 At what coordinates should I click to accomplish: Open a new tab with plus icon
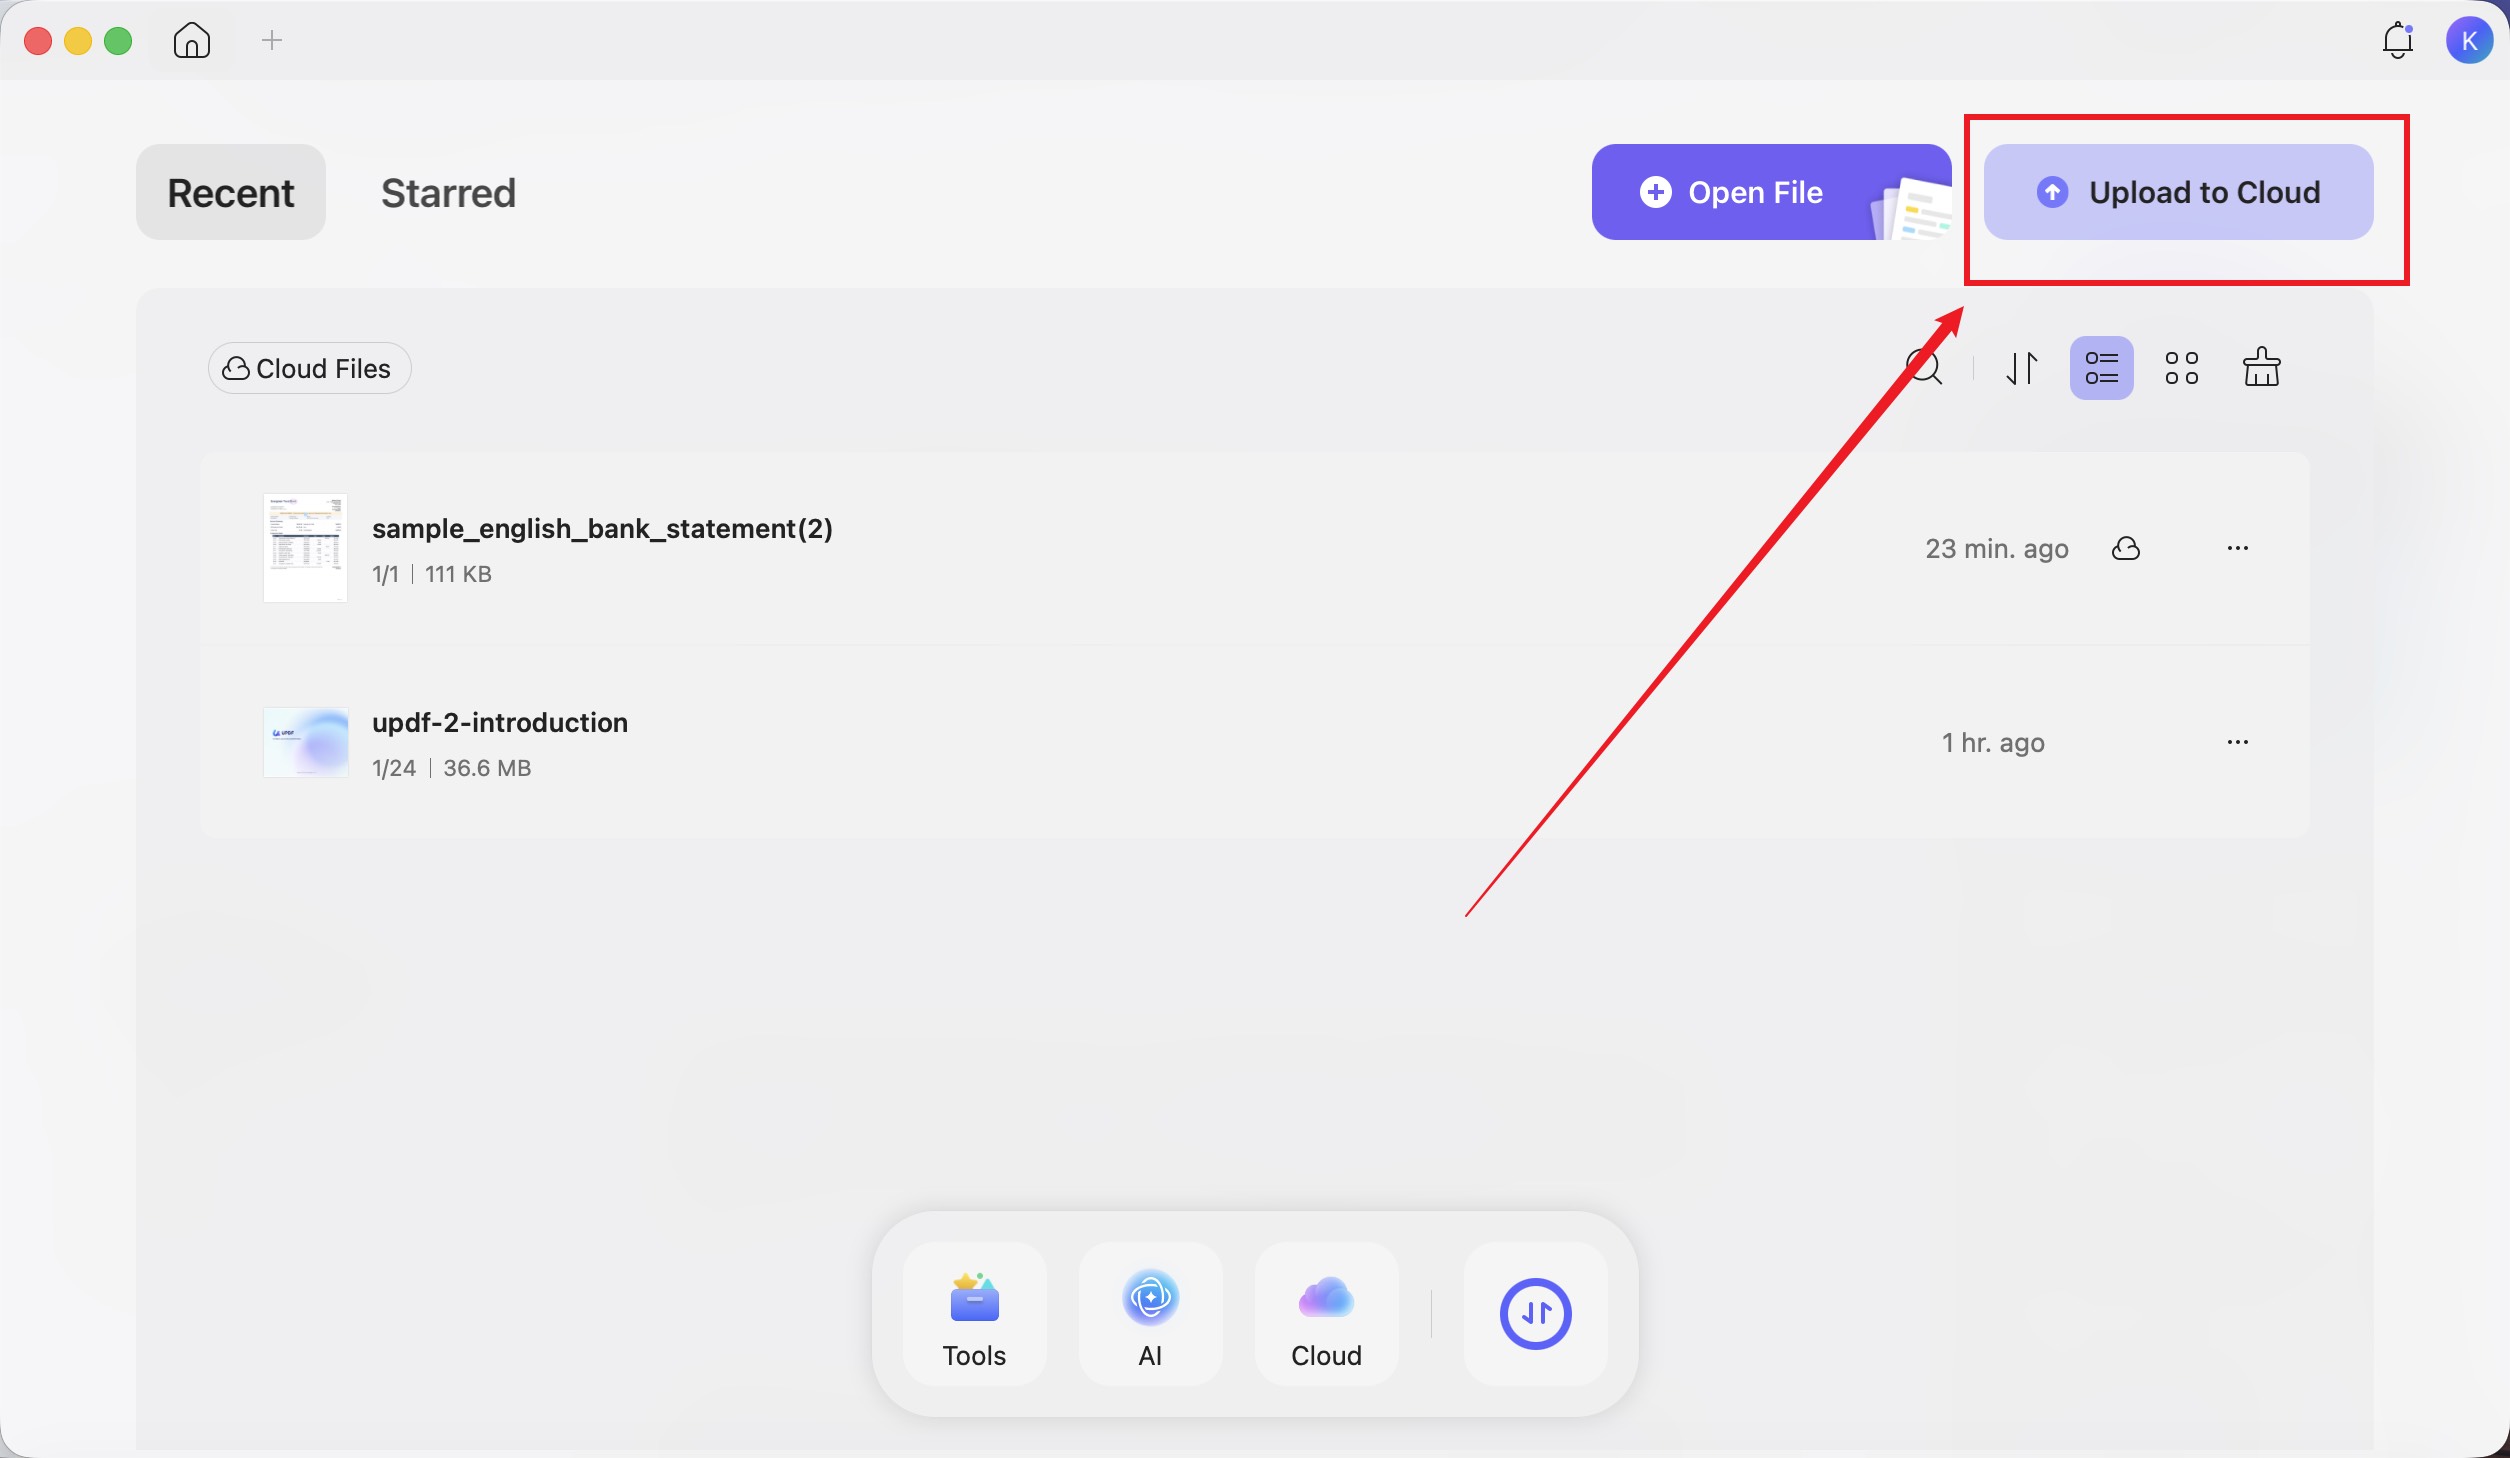272,41
